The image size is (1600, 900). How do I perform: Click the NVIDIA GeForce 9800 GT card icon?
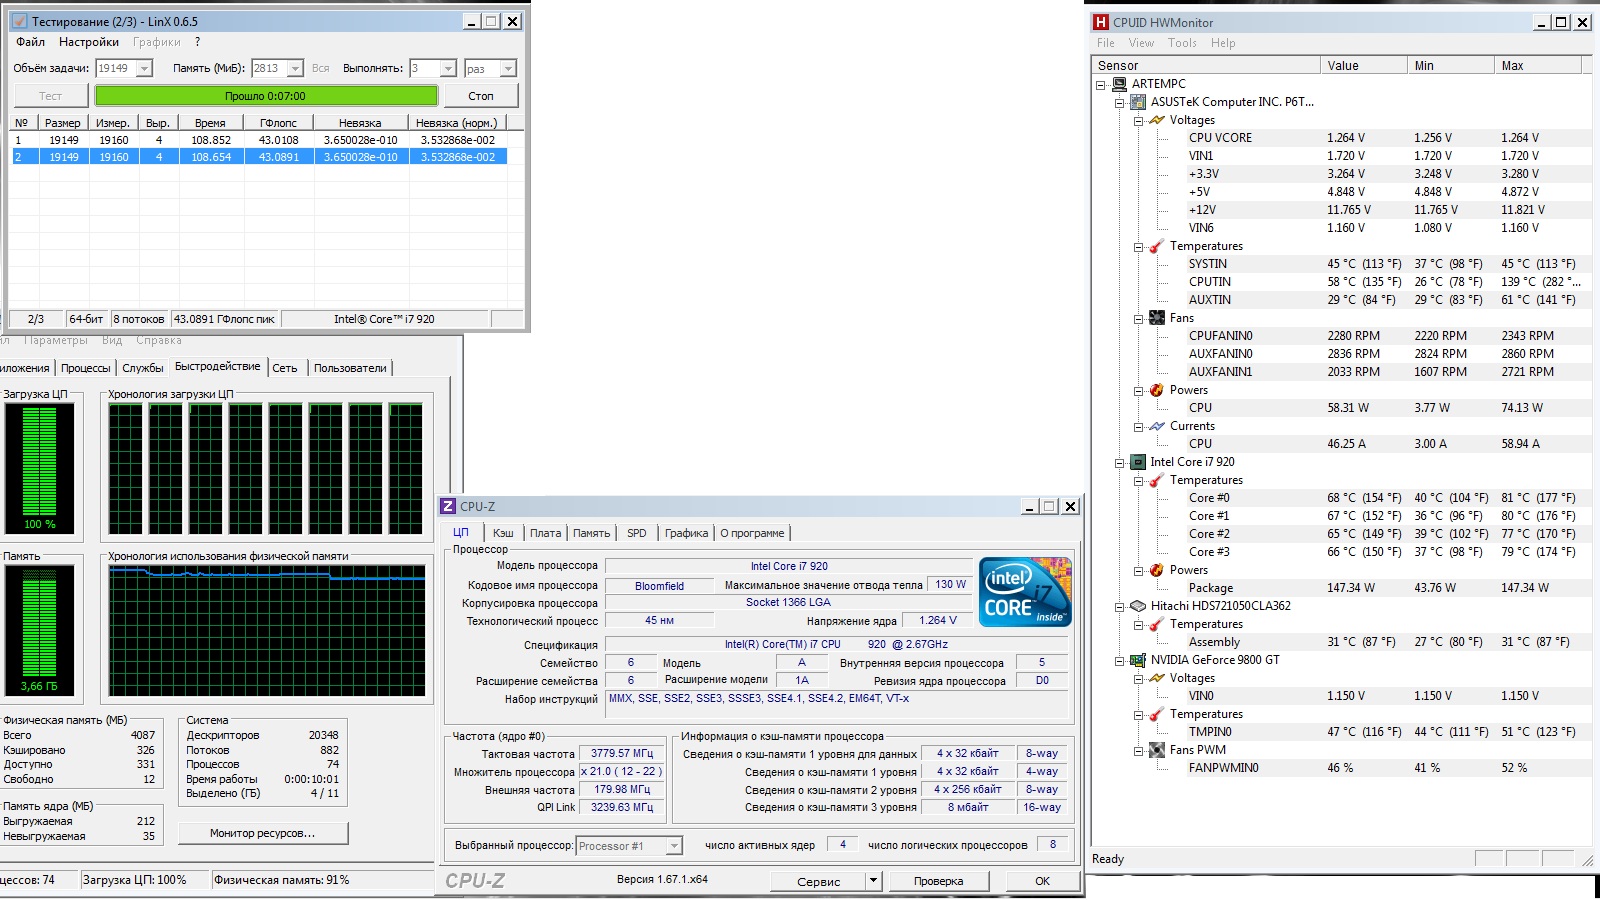point(1138,660)
